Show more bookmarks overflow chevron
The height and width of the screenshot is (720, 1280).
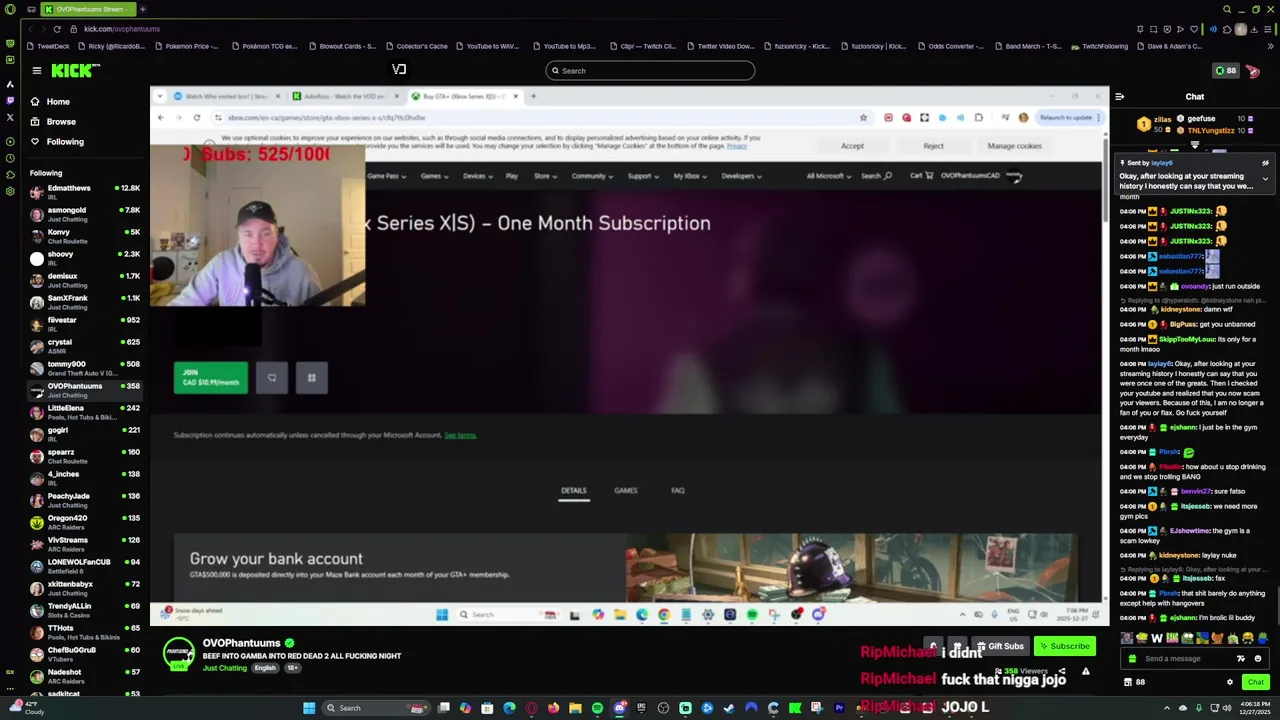click(1272, 46)
